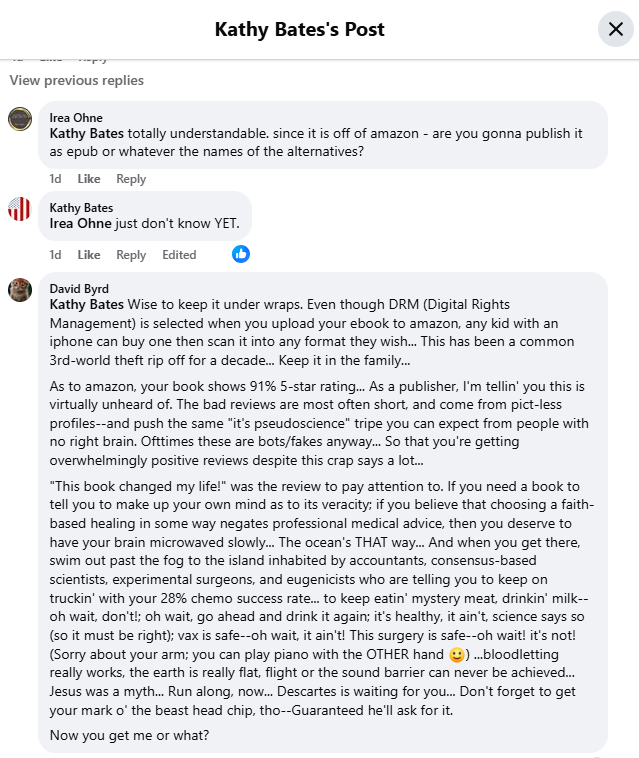The height and width of the screenshot is (758, 639).
Task: Open Irea Ohne's profile picture
Action: pos(20,119)
